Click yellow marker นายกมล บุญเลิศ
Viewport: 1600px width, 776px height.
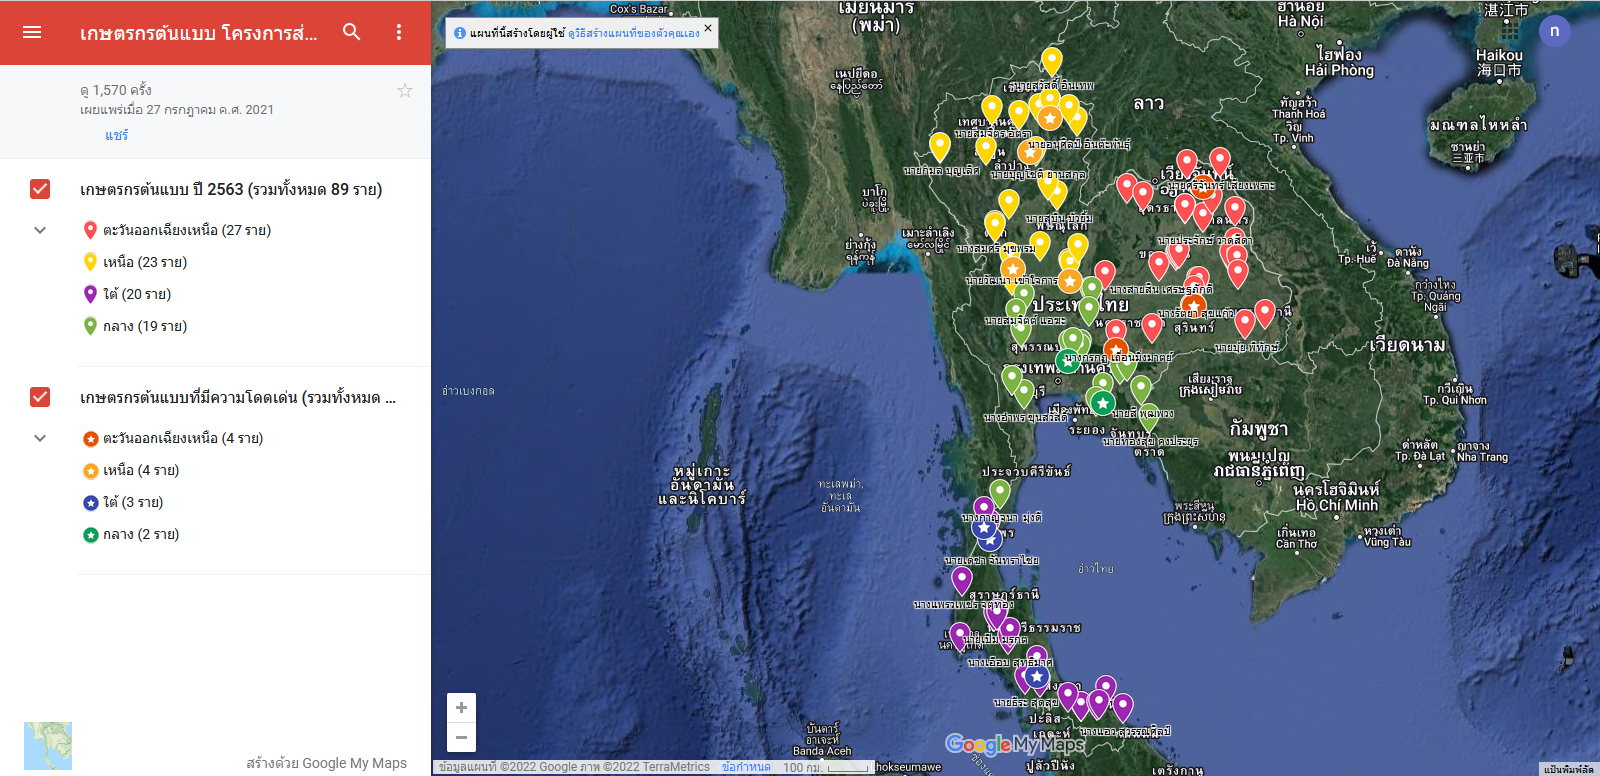tap(939, 146)
